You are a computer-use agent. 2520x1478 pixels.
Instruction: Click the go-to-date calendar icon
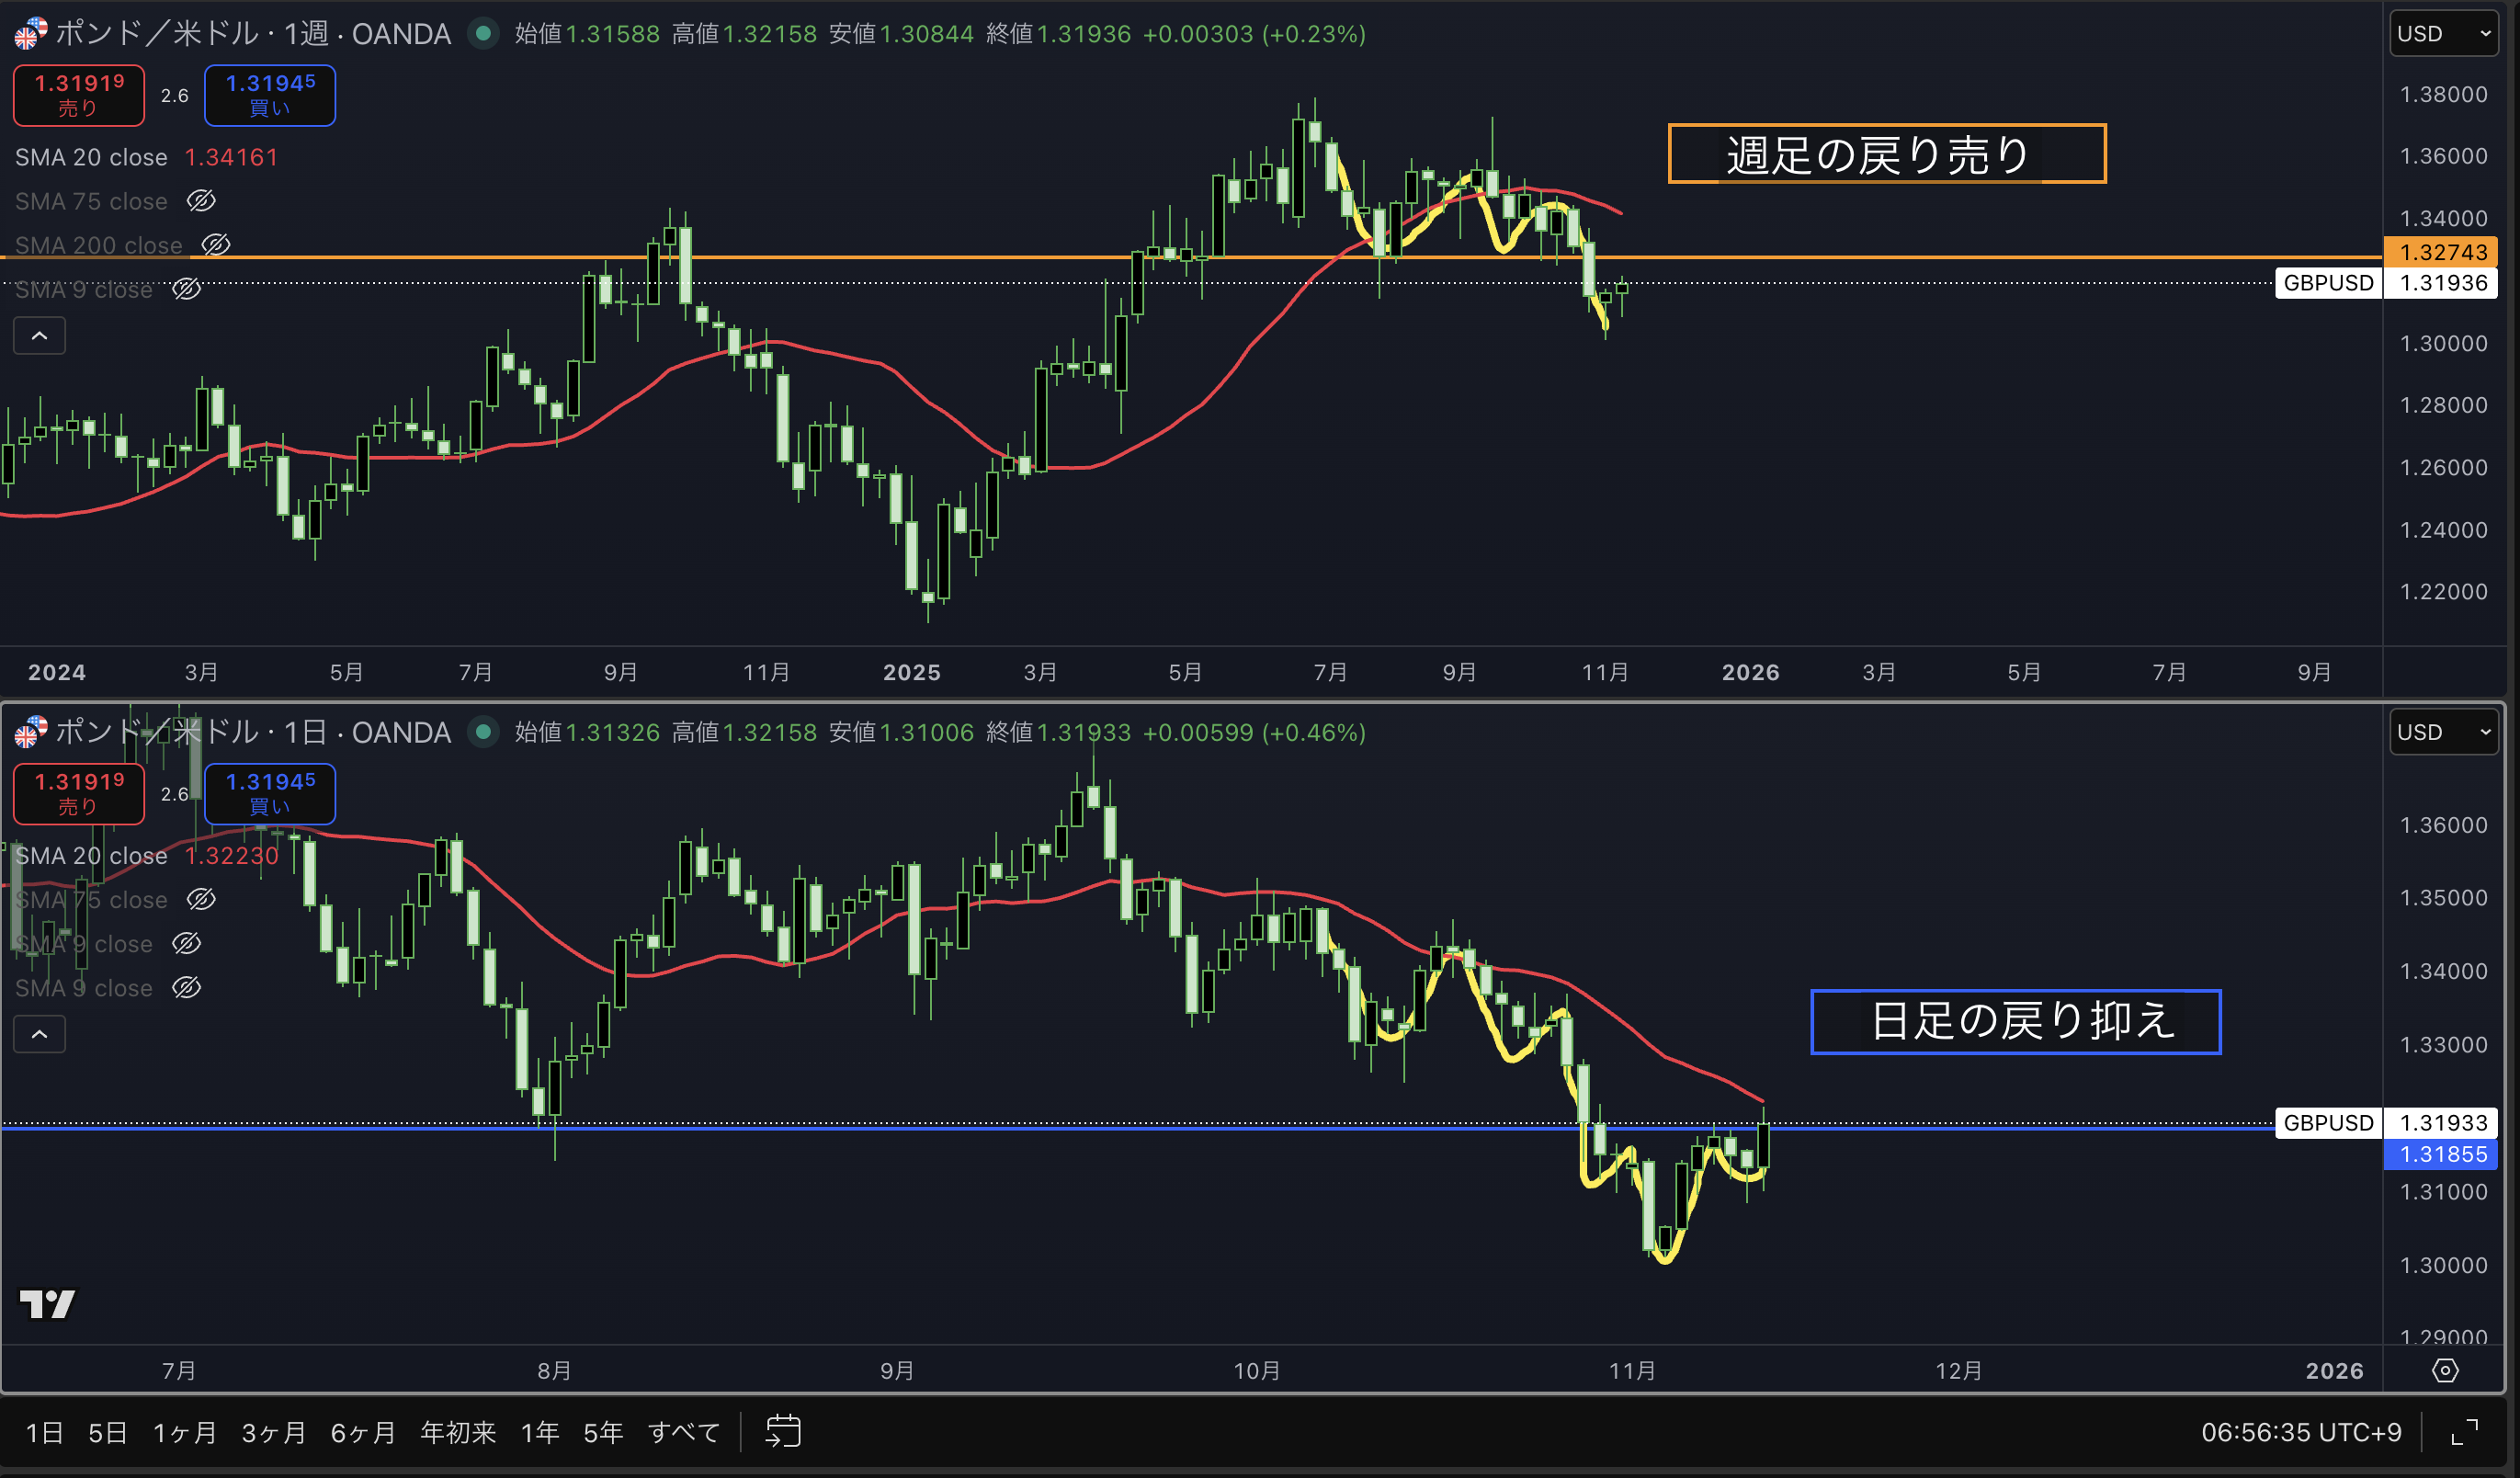point(783,1431)
